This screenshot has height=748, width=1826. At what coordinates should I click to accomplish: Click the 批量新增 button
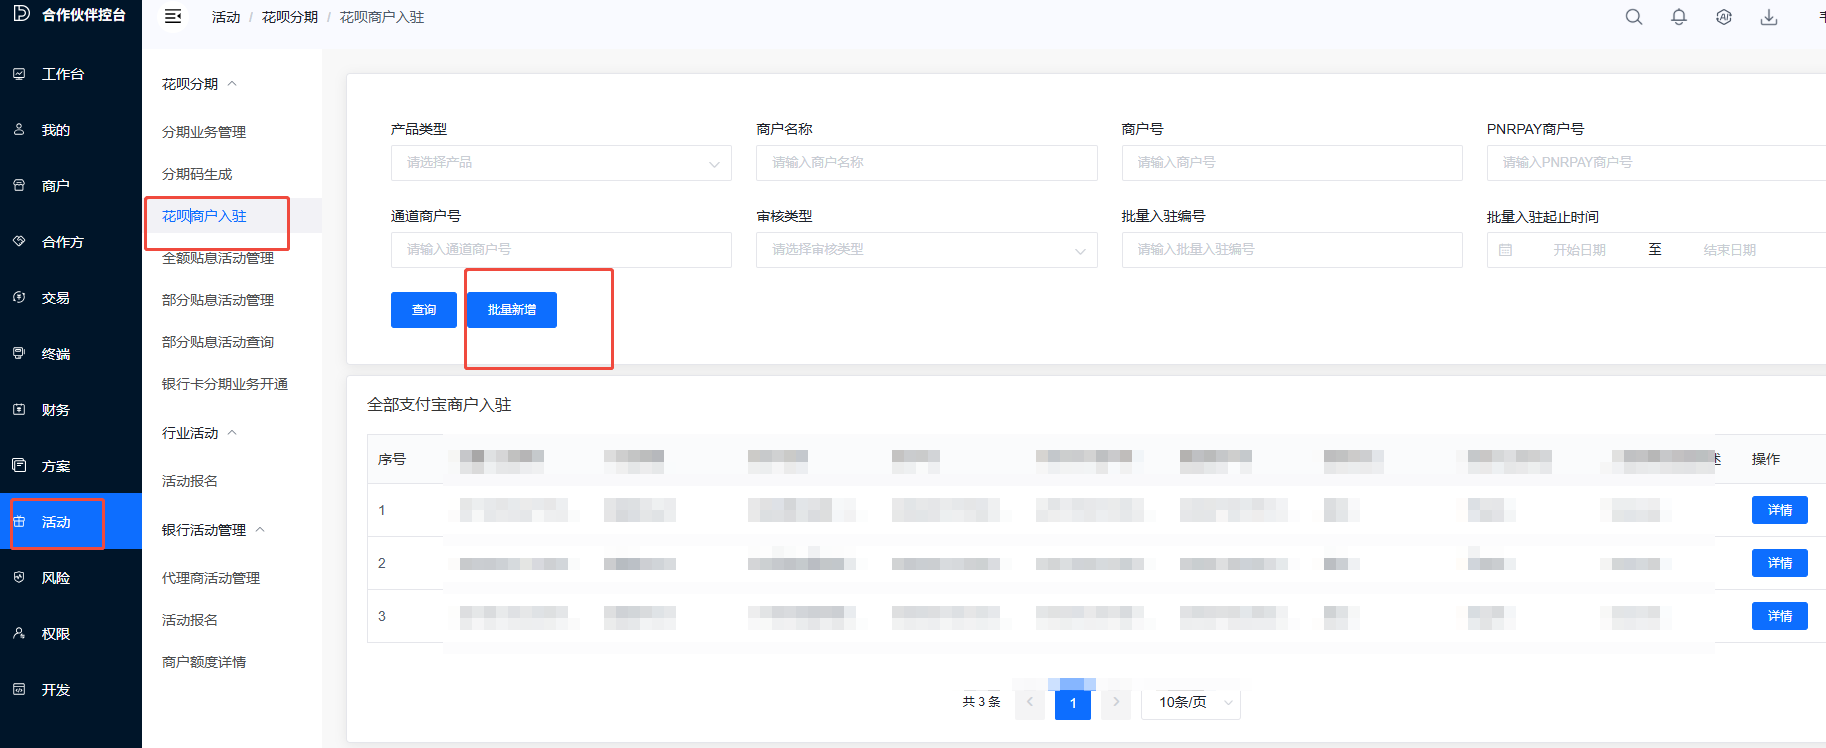(512, 310)
